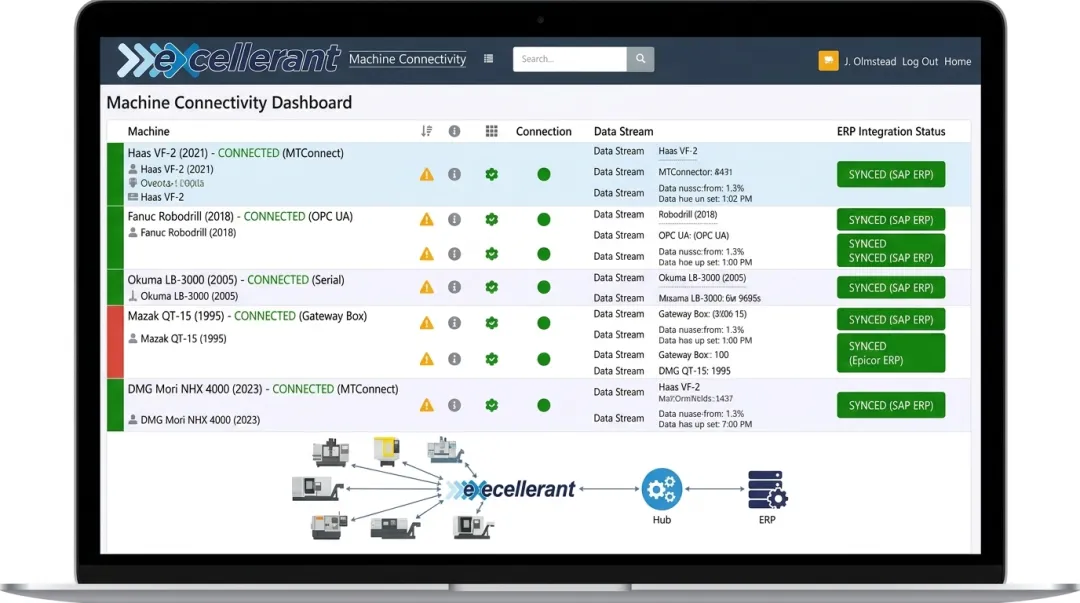
Task: Click the Excellerant logo in header
Action: click(228, 59)
